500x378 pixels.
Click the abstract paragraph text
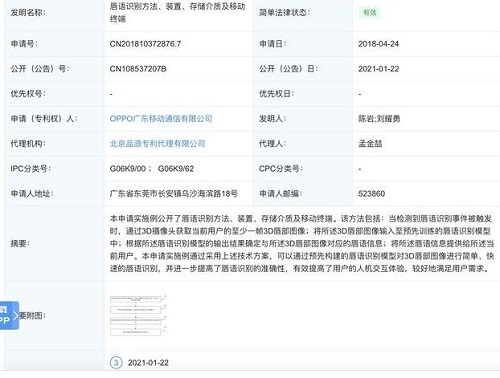302,243
